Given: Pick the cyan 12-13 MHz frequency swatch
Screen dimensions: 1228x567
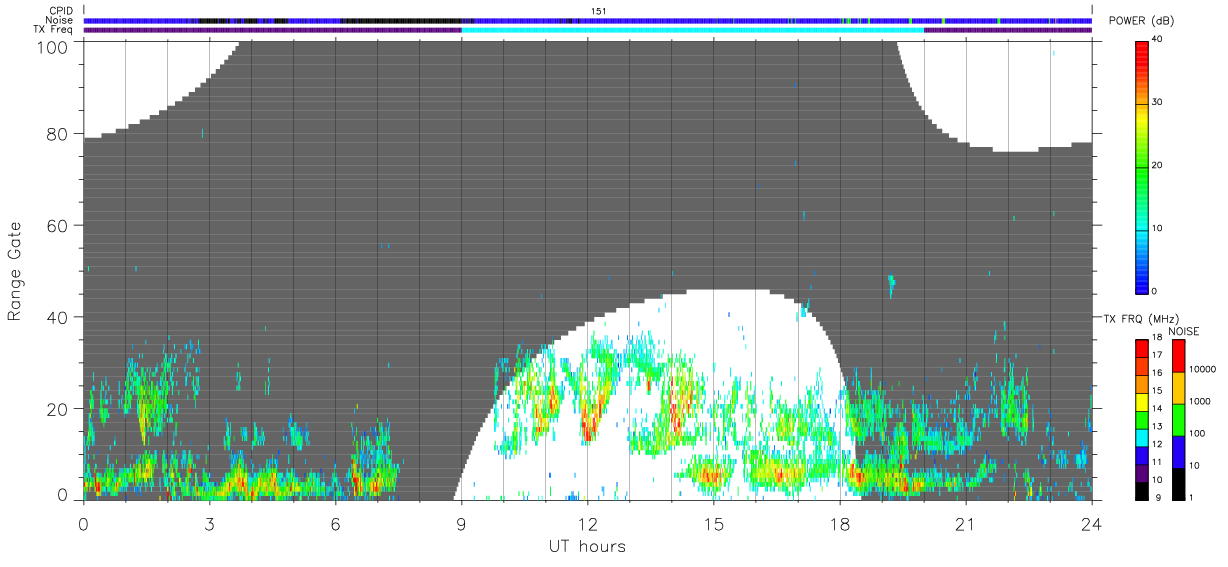Looking at the screenshot, I should tap(1141, 438).
